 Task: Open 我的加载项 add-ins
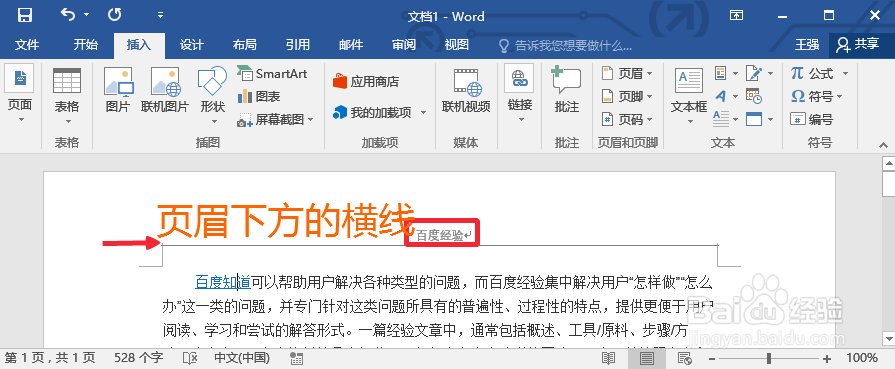380,113
